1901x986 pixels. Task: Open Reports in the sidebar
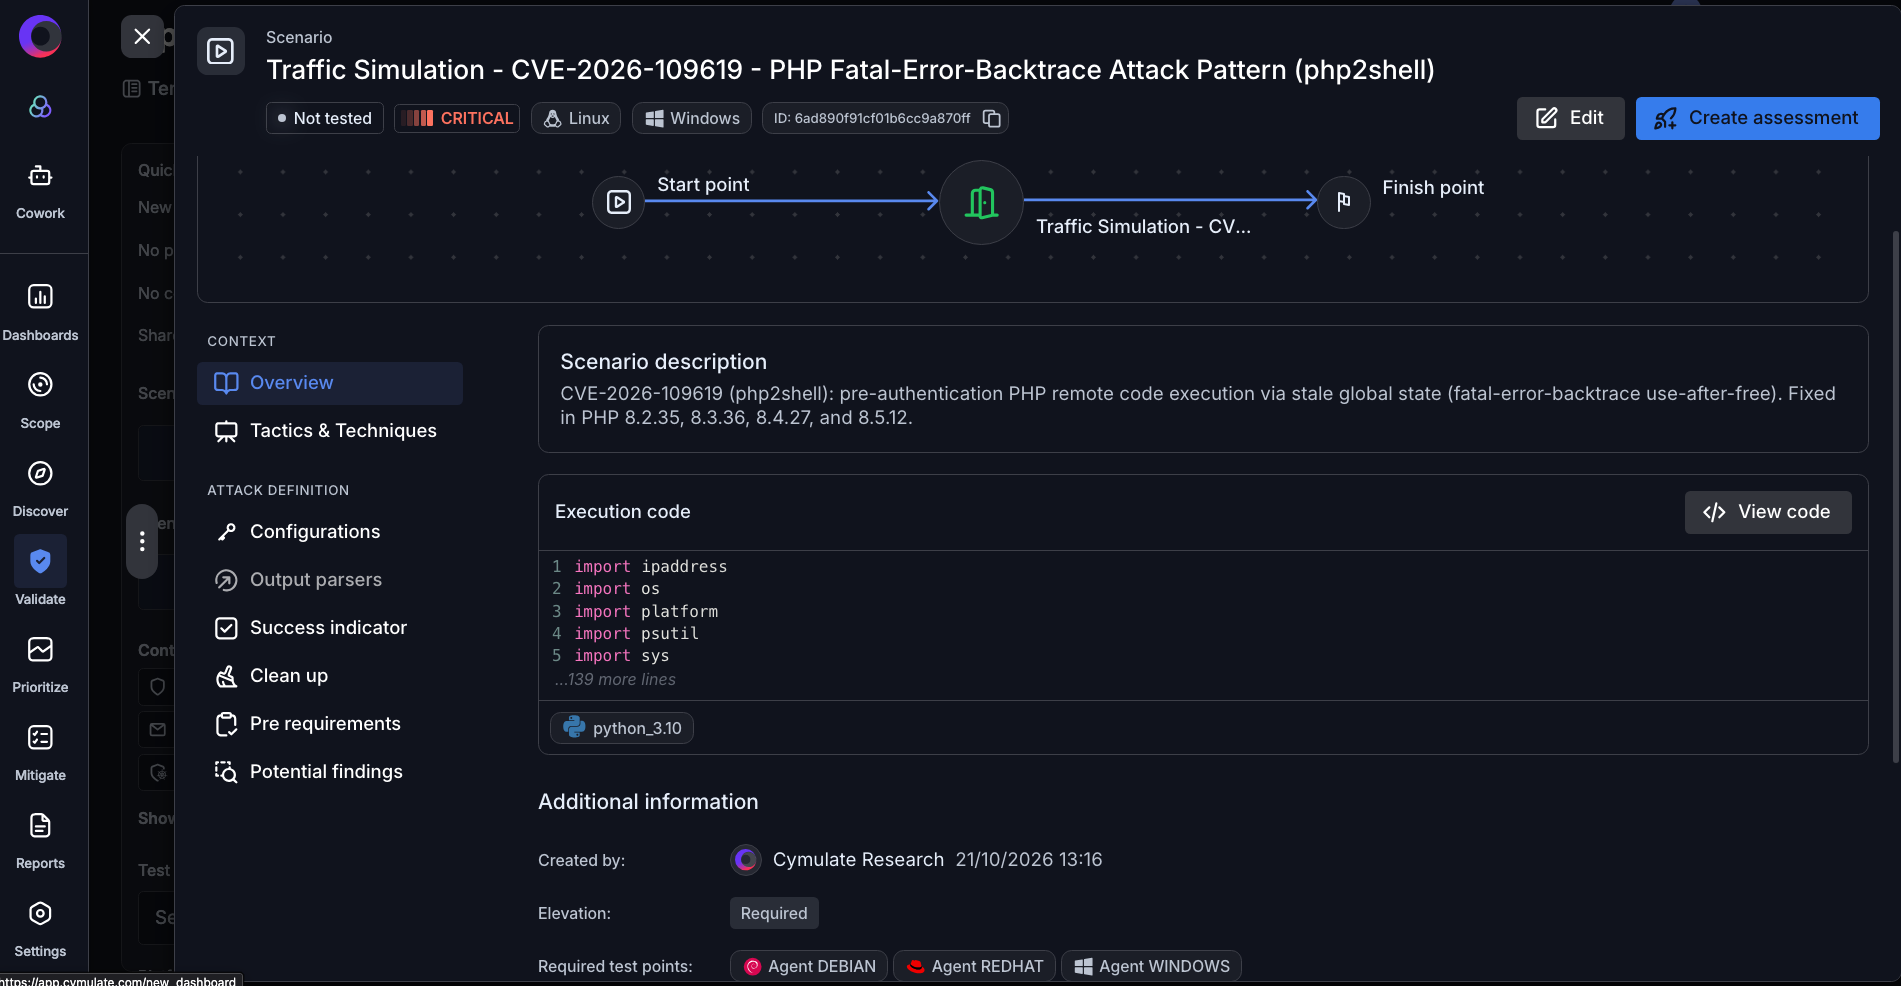pos(40,841)
